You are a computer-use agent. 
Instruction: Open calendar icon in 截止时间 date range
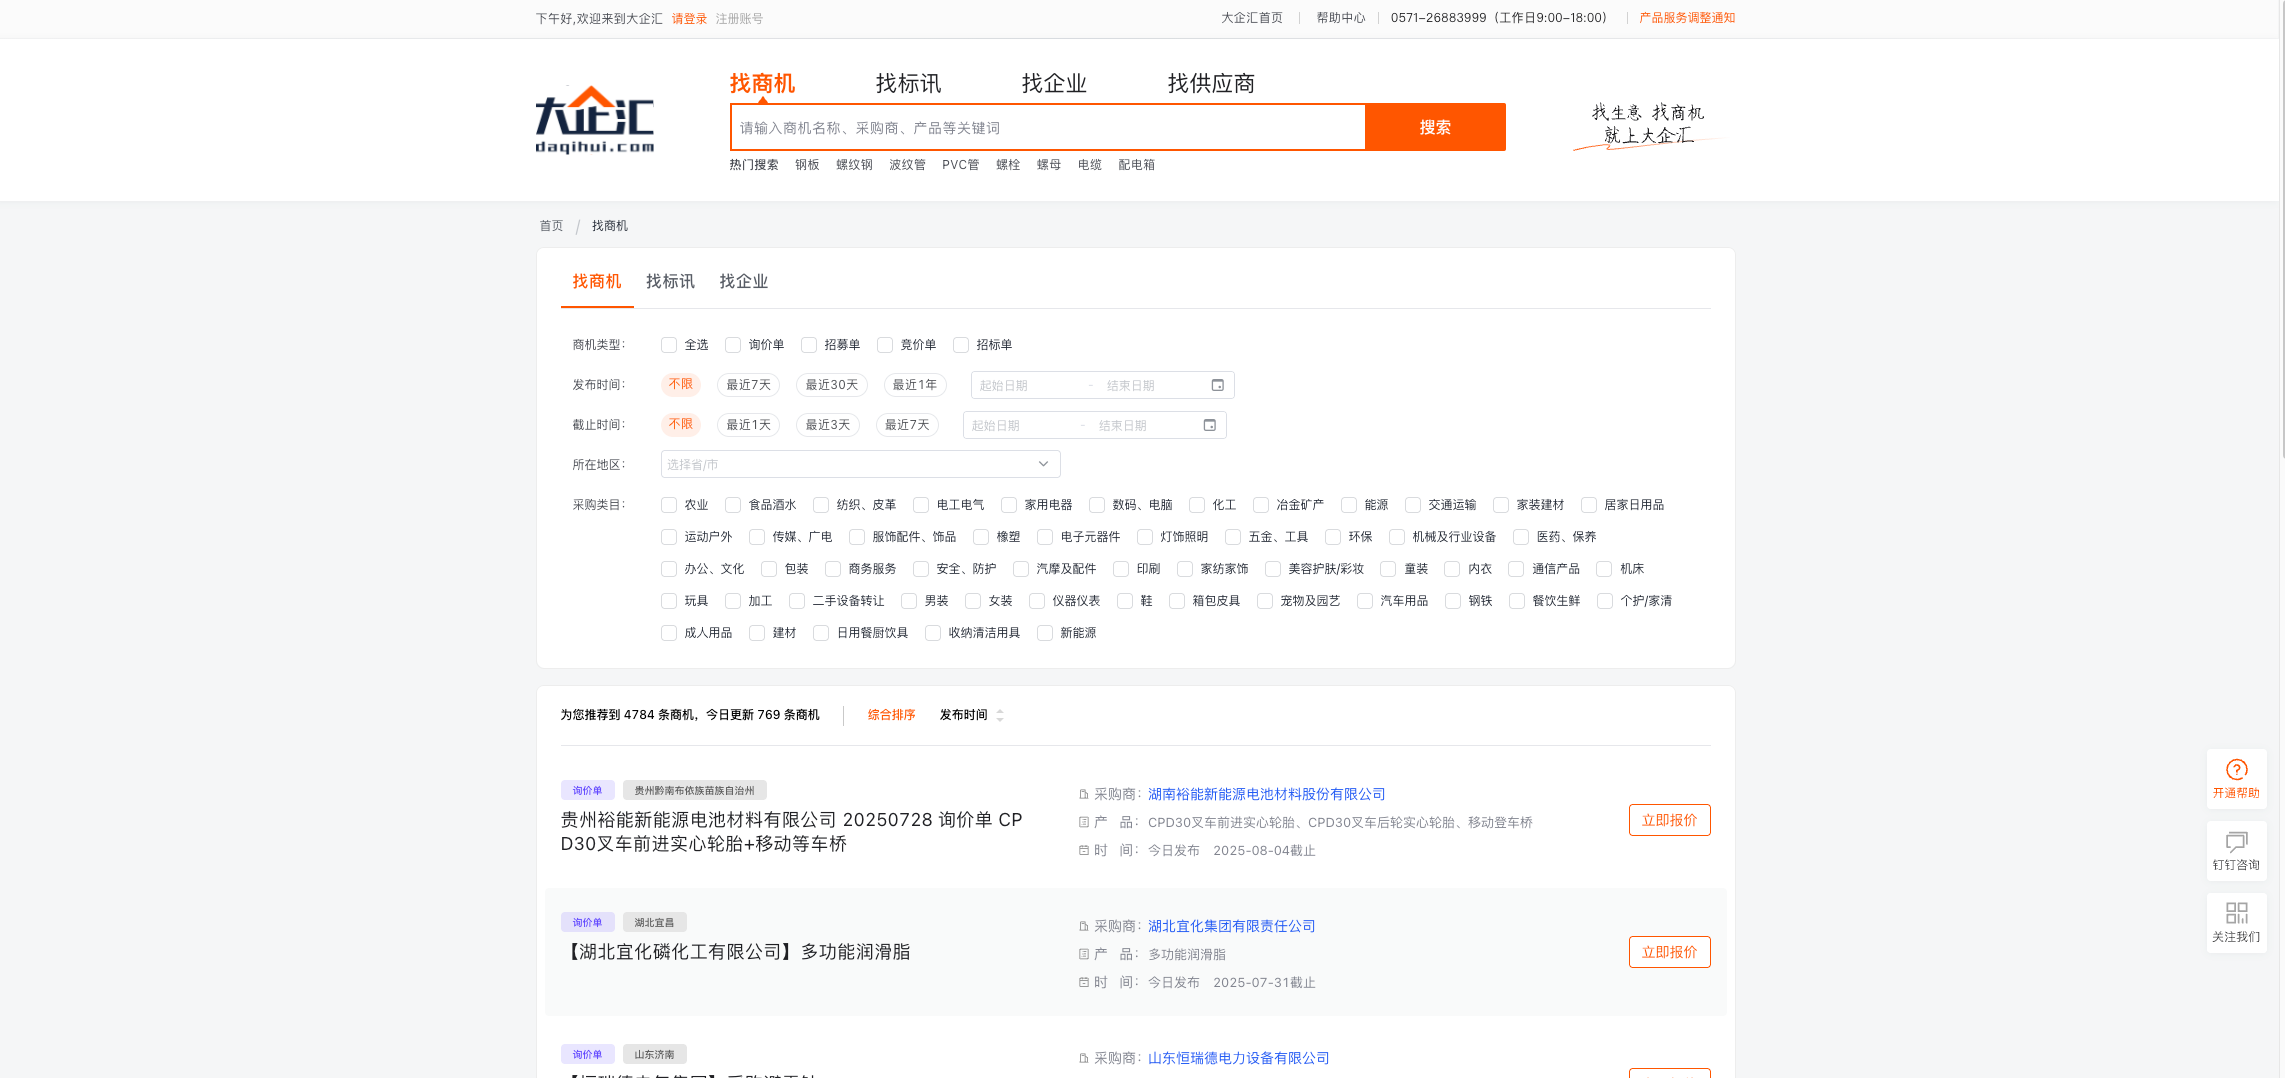1209,425
